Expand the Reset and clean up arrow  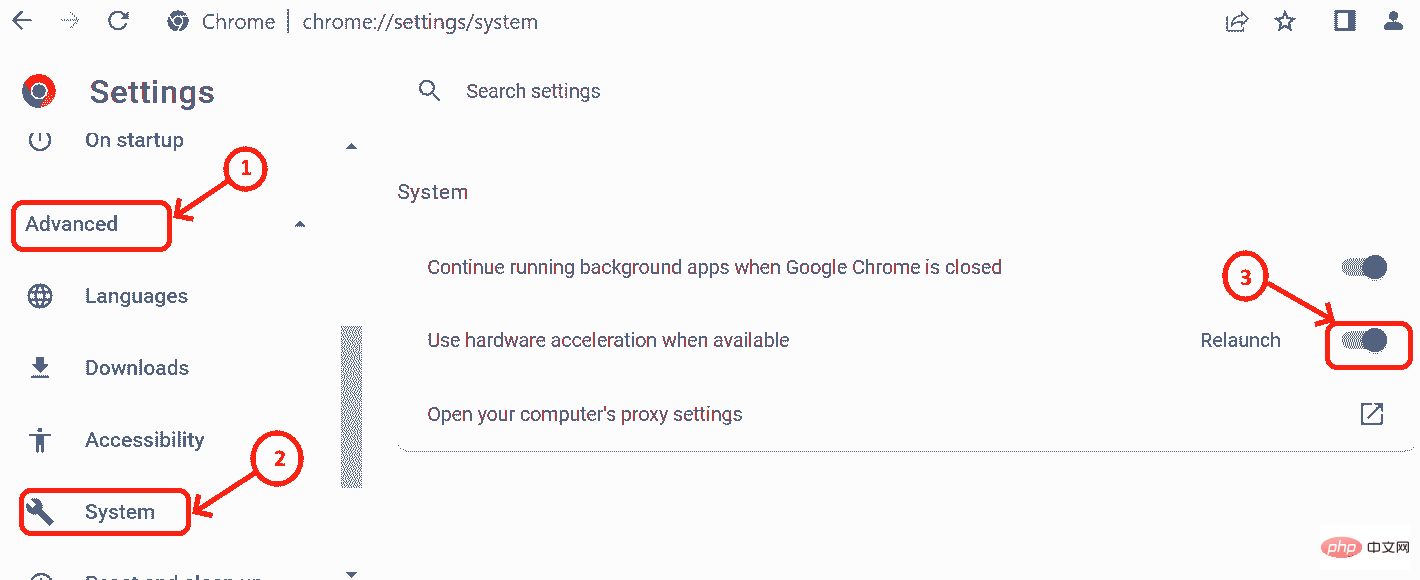pyautogui.click(x=351, y=573)
